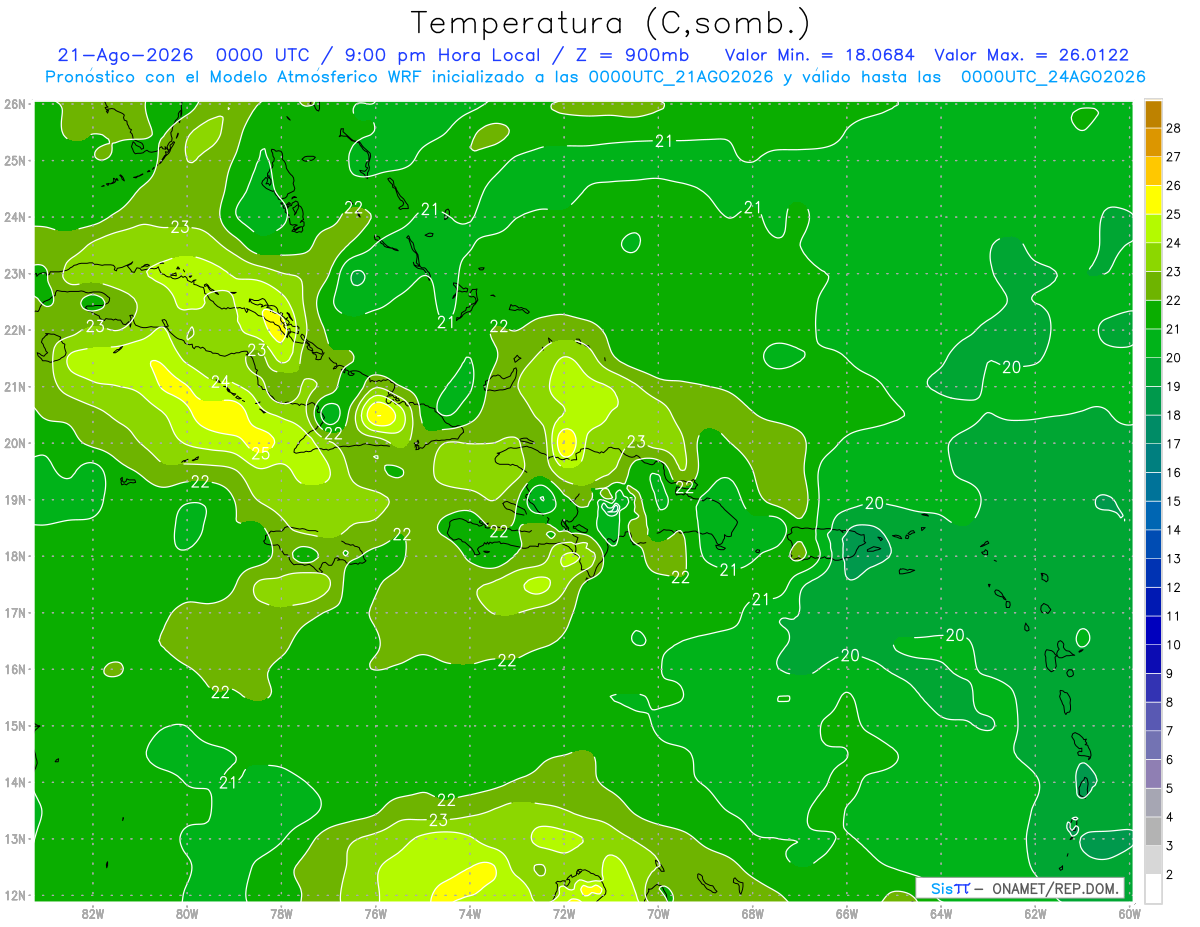Click the latitude axis label '20N'
Image resolution: width=1200 pixels, height=927 pixels.
(x=15, y=443)
